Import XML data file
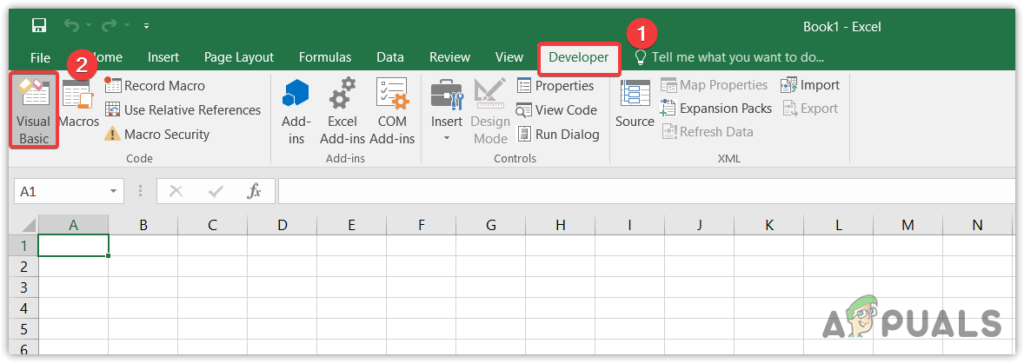 click(x=810, y=85)
